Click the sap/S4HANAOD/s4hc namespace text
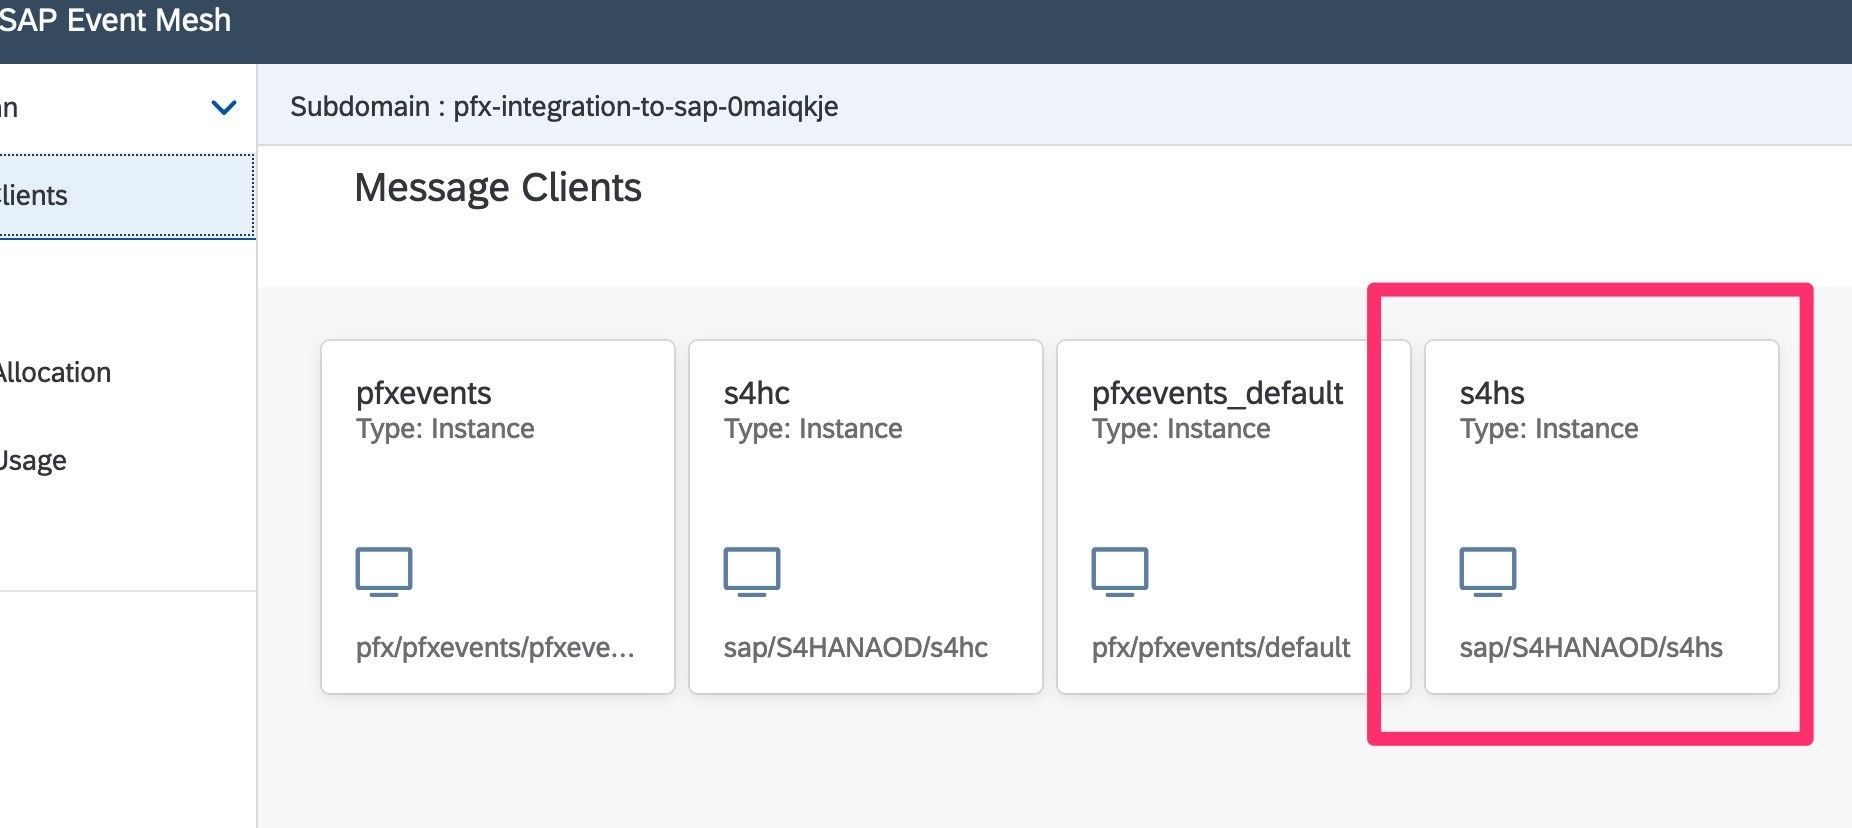This screenshot has height=828, width=1852. tap(856, 648)
